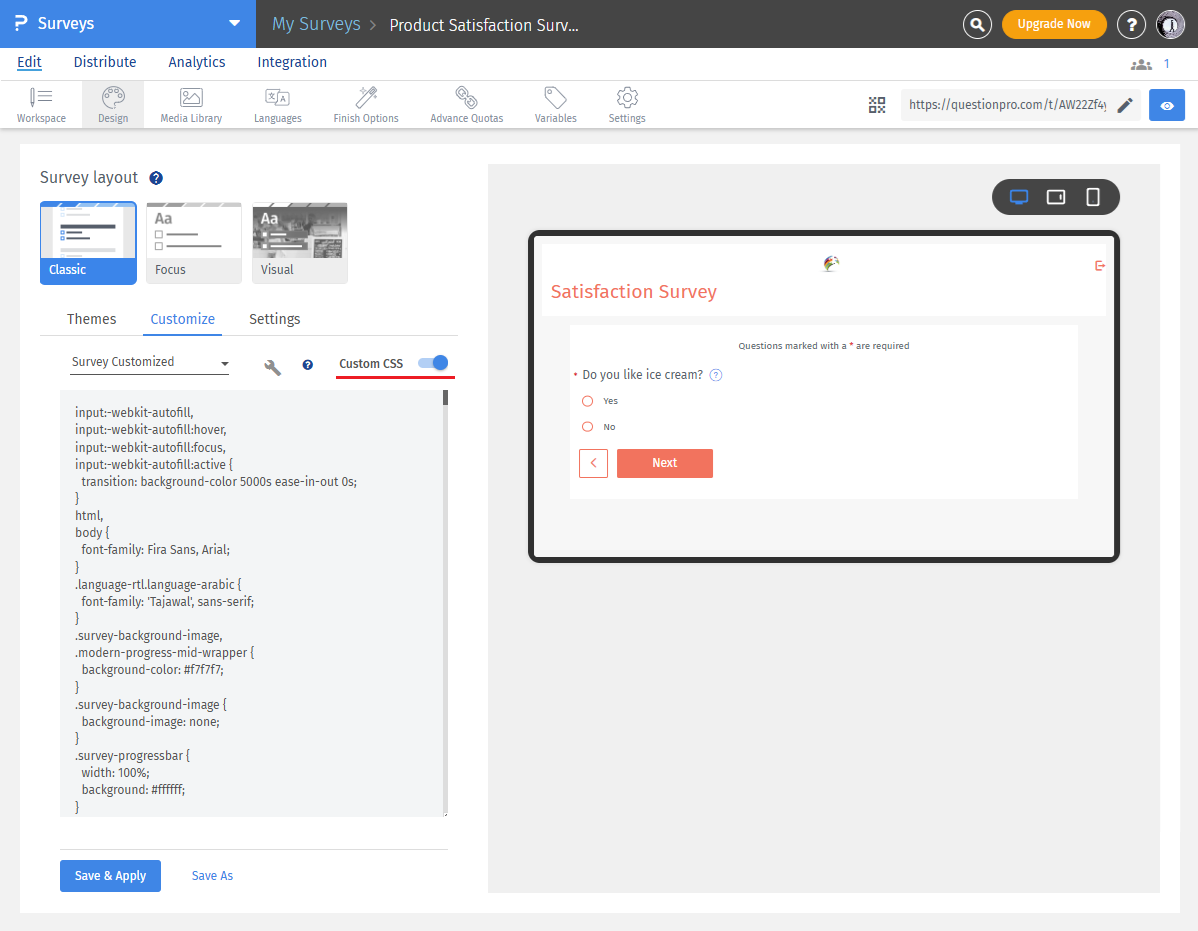Image resolution: width=1198 pixels, height=931 pixels.
Task: Click the Save As link
Action: coord(212,875)
